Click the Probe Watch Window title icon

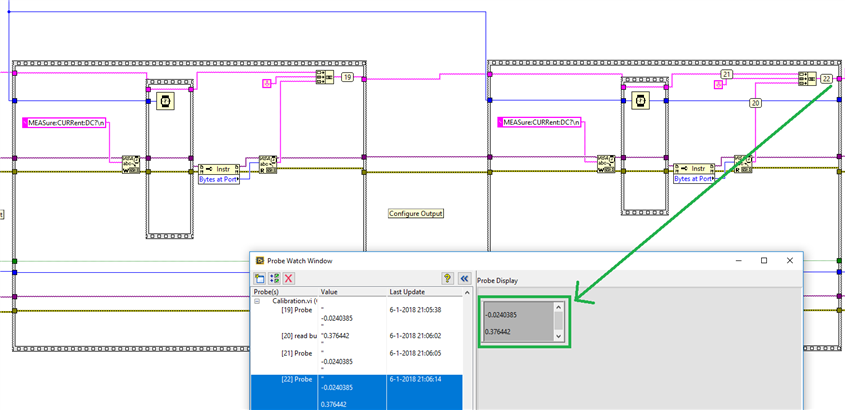tap(260, 260)
